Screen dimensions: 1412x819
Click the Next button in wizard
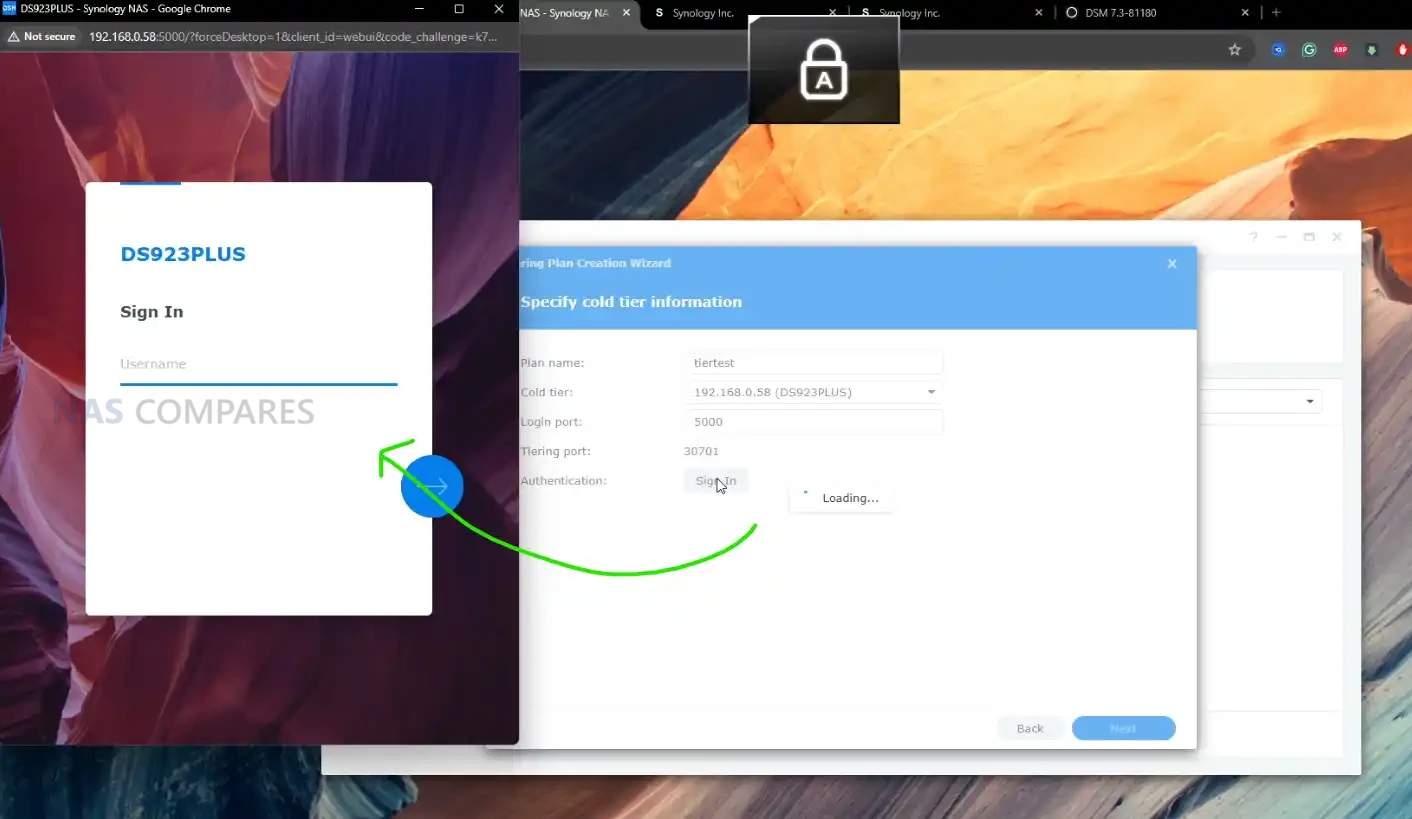1122,728
